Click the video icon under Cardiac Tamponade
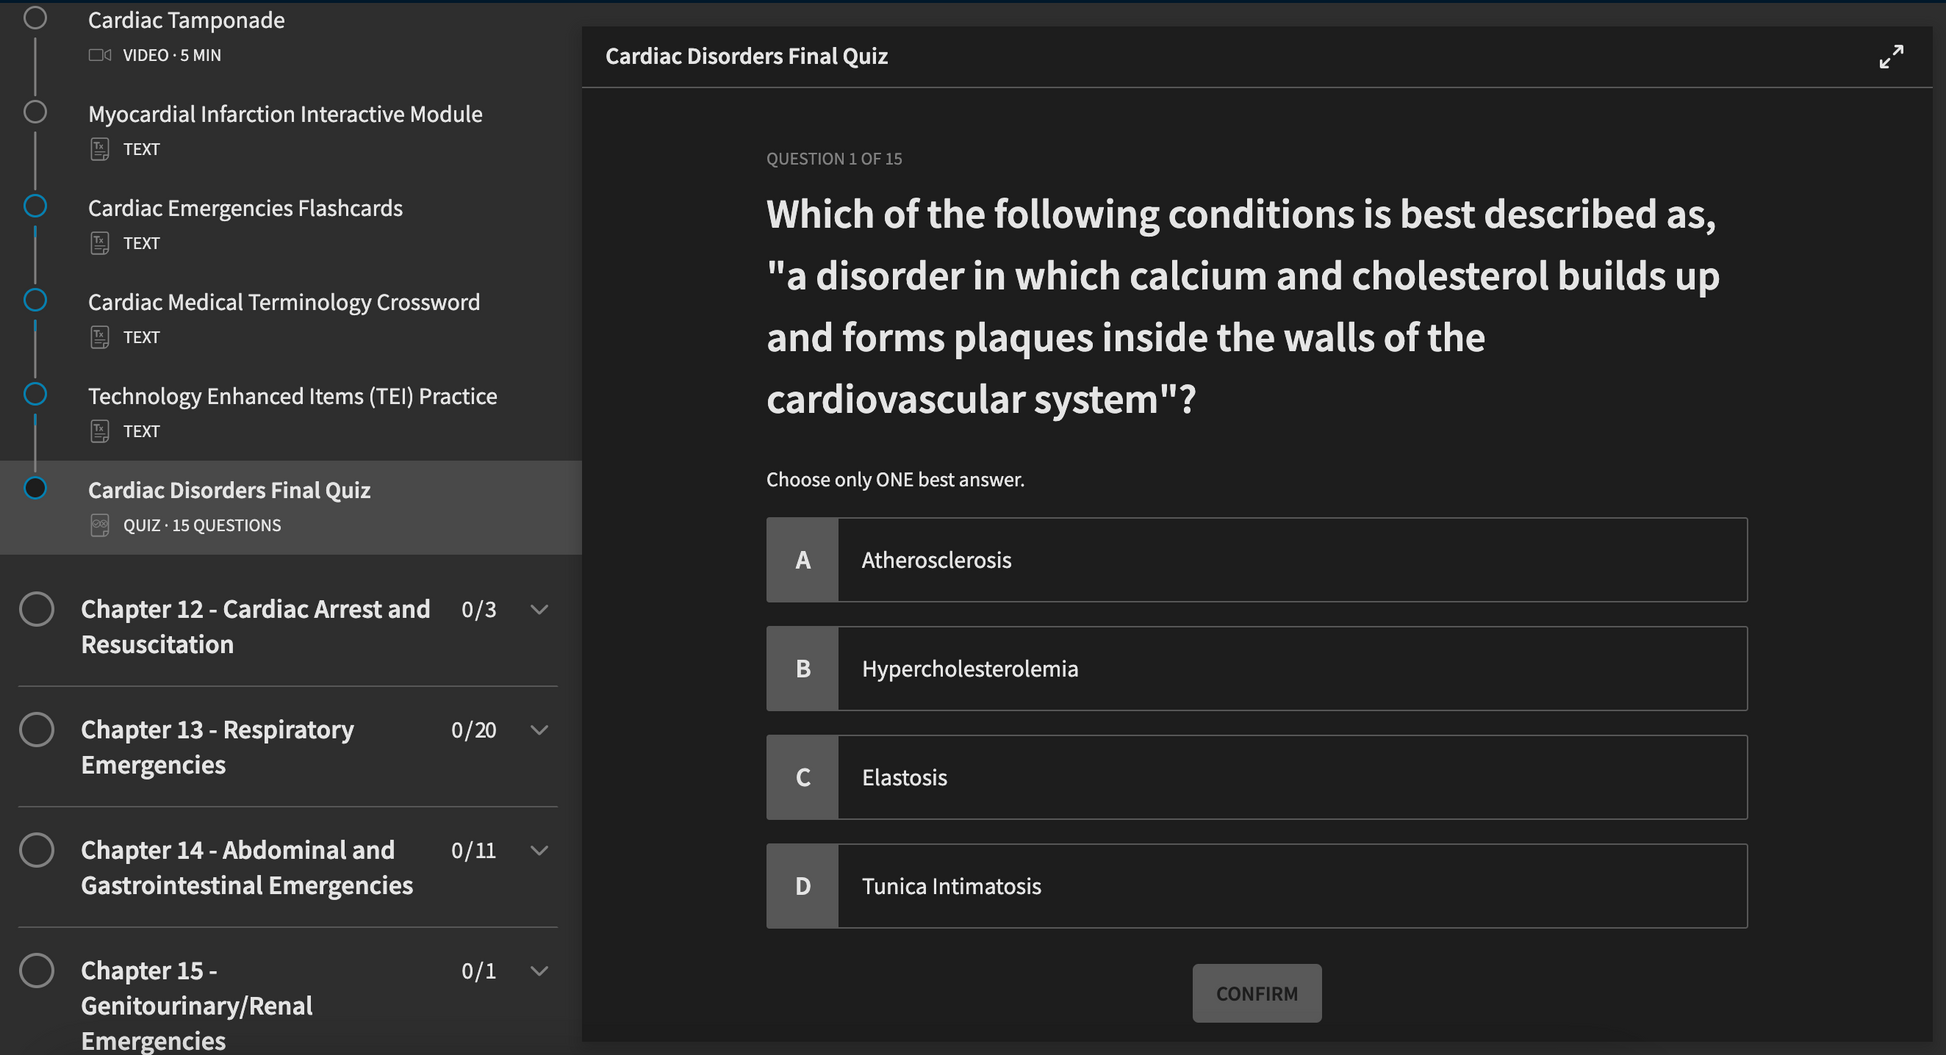This screenshot has height=1055, width=1946. (100, 55)
